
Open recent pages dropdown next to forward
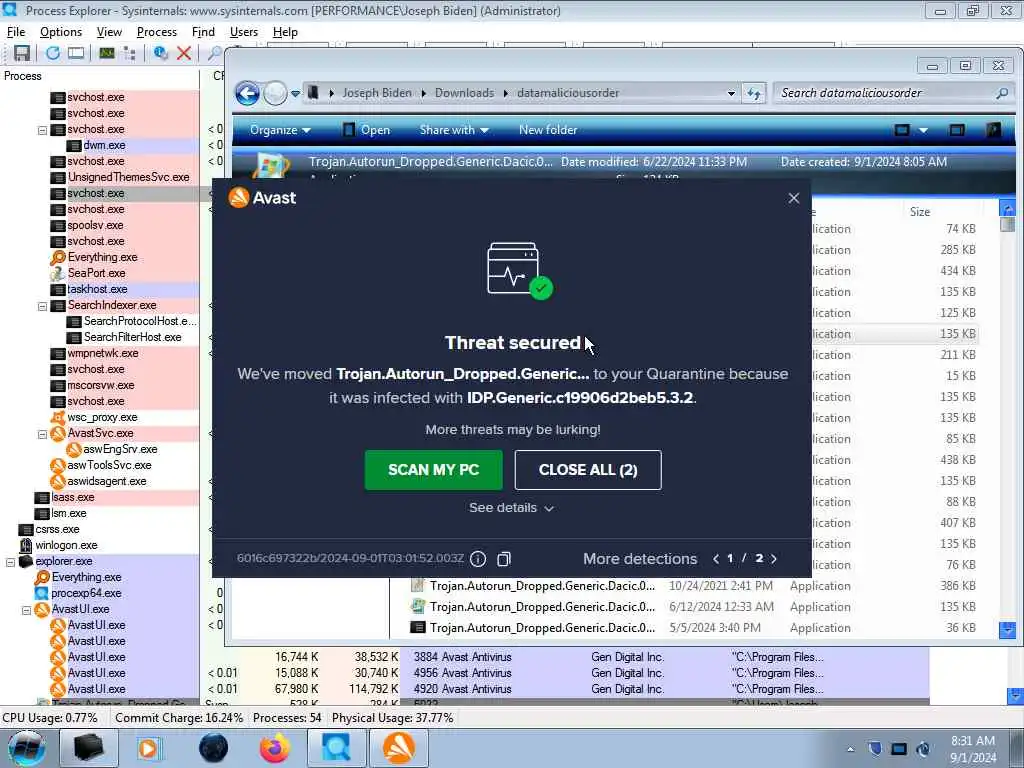[x=295, y=94]
